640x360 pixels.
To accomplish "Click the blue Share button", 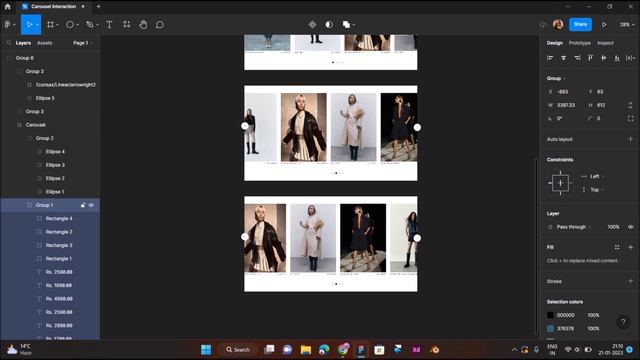I will 580,24.
